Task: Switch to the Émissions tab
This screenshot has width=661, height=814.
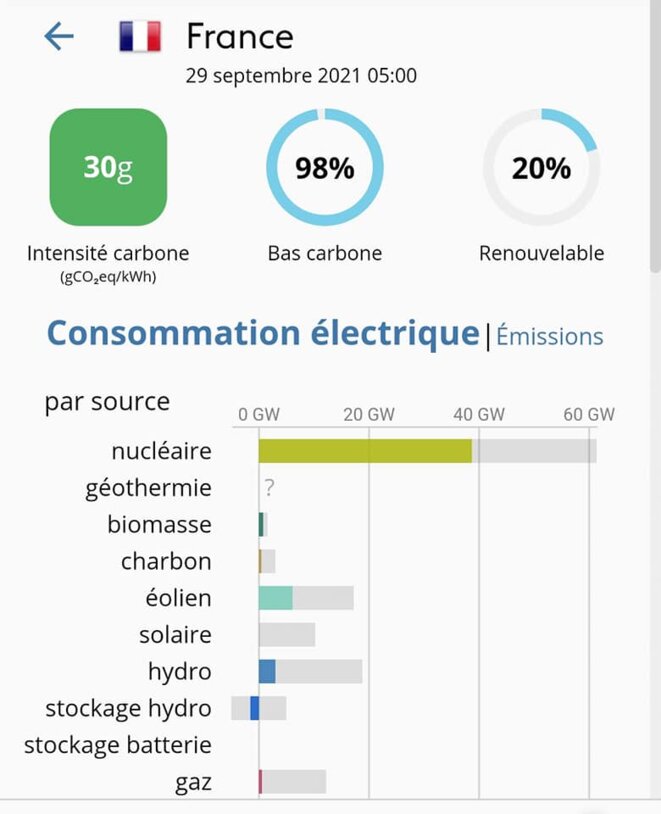Action: pos(549,338)
